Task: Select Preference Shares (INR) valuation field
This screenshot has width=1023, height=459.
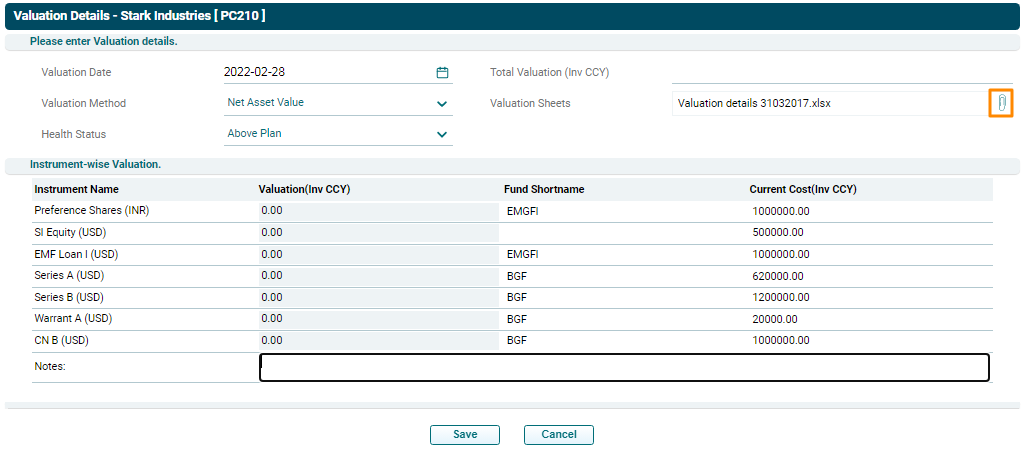Action: click(378, 211)
